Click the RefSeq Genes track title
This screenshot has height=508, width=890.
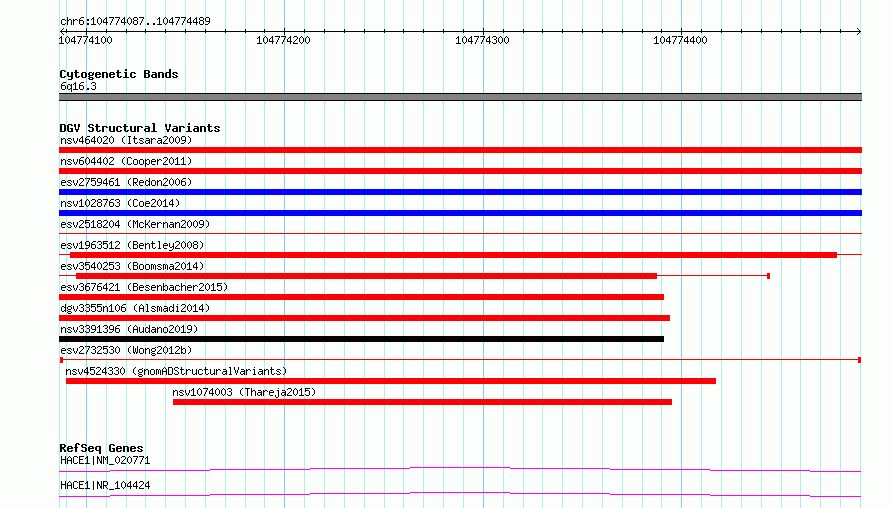coord(101,448)
